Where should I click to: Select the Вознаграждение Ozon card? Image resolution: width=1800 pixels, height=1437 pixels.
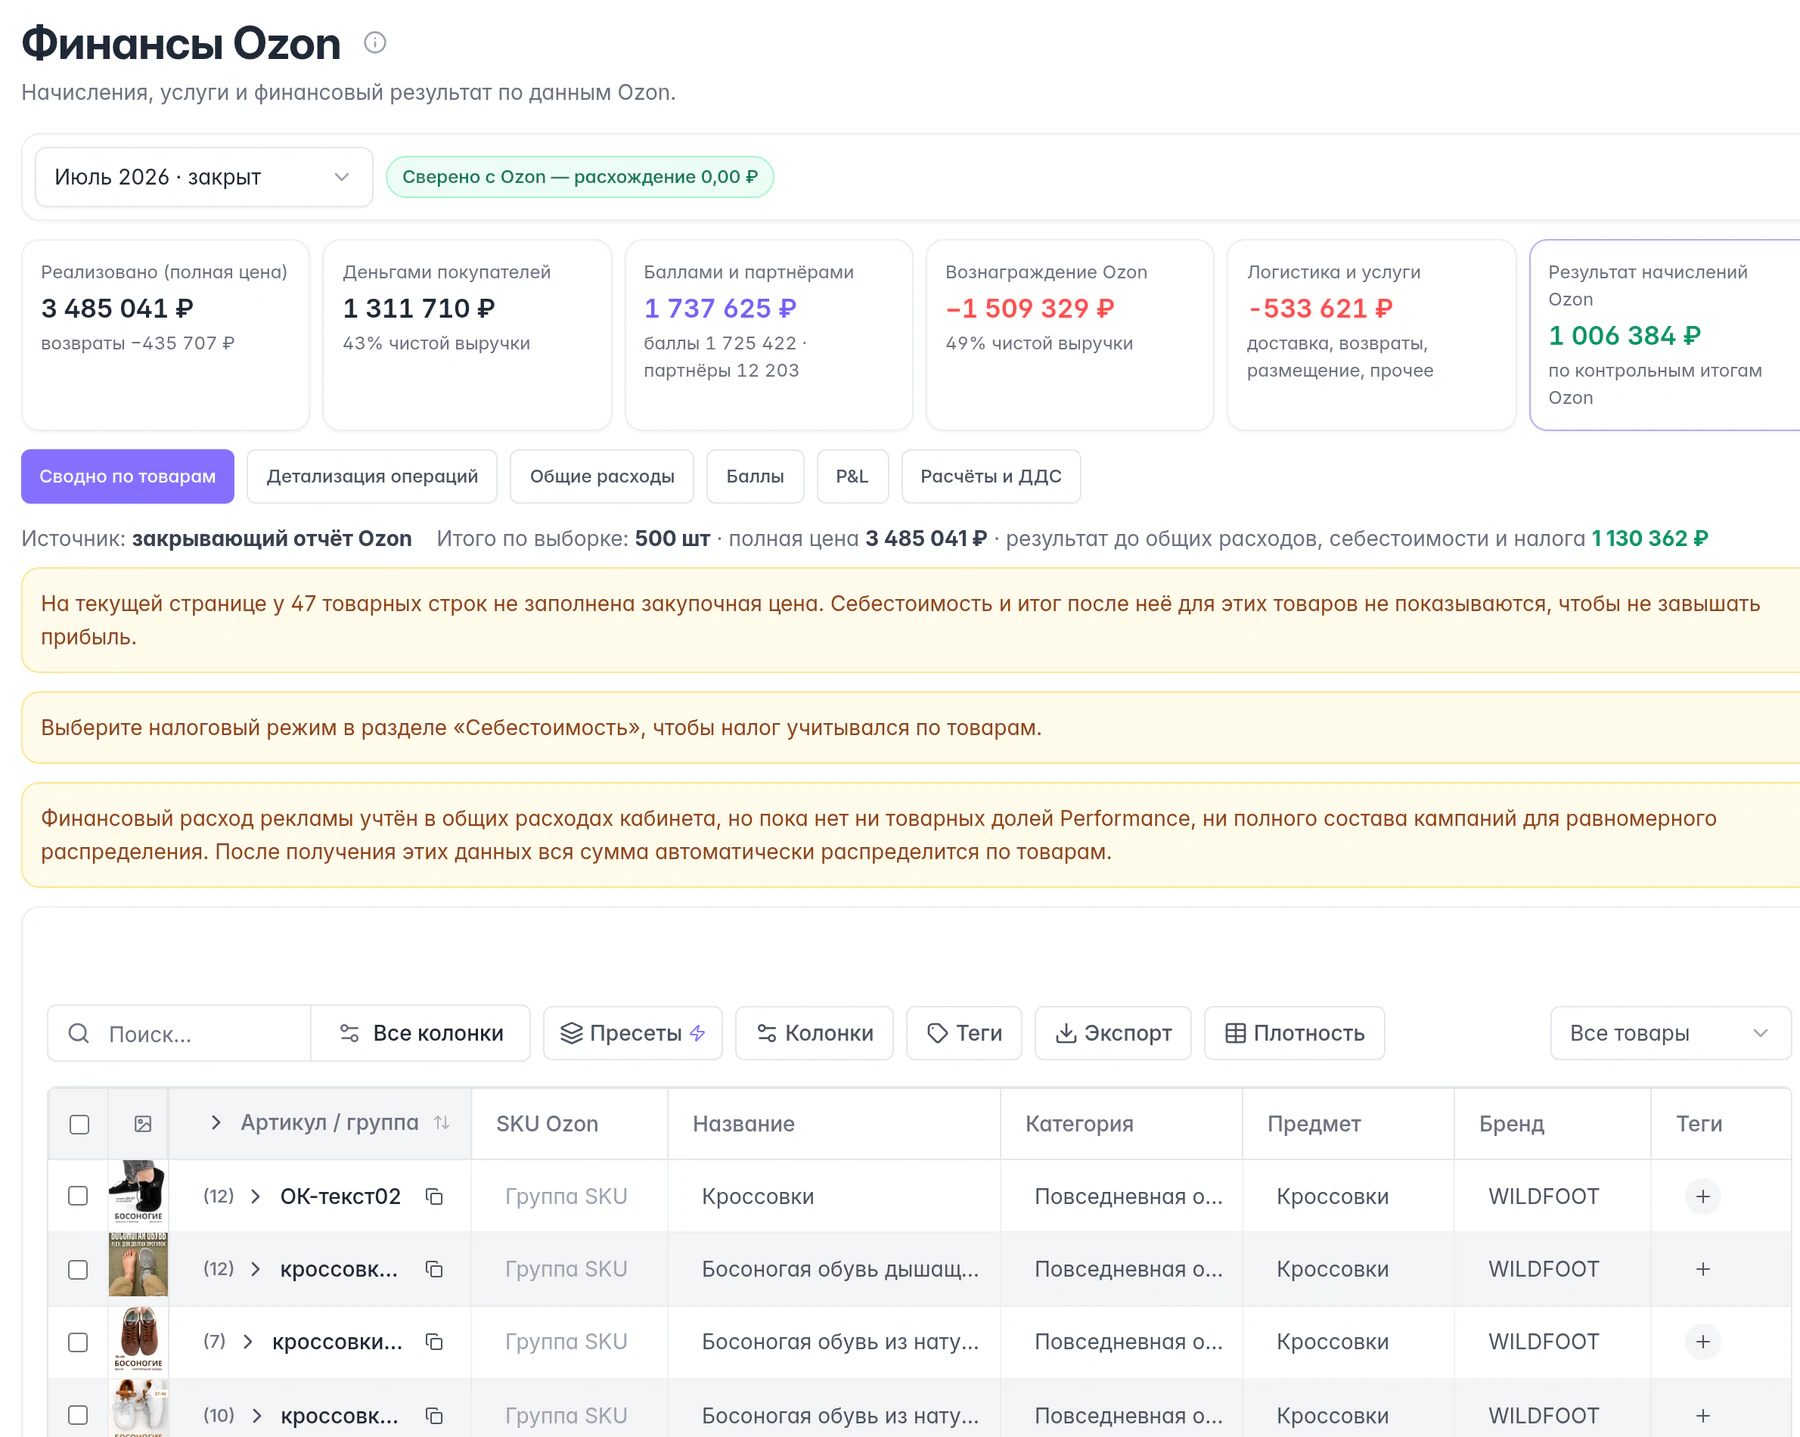(x=1070, y=335)
